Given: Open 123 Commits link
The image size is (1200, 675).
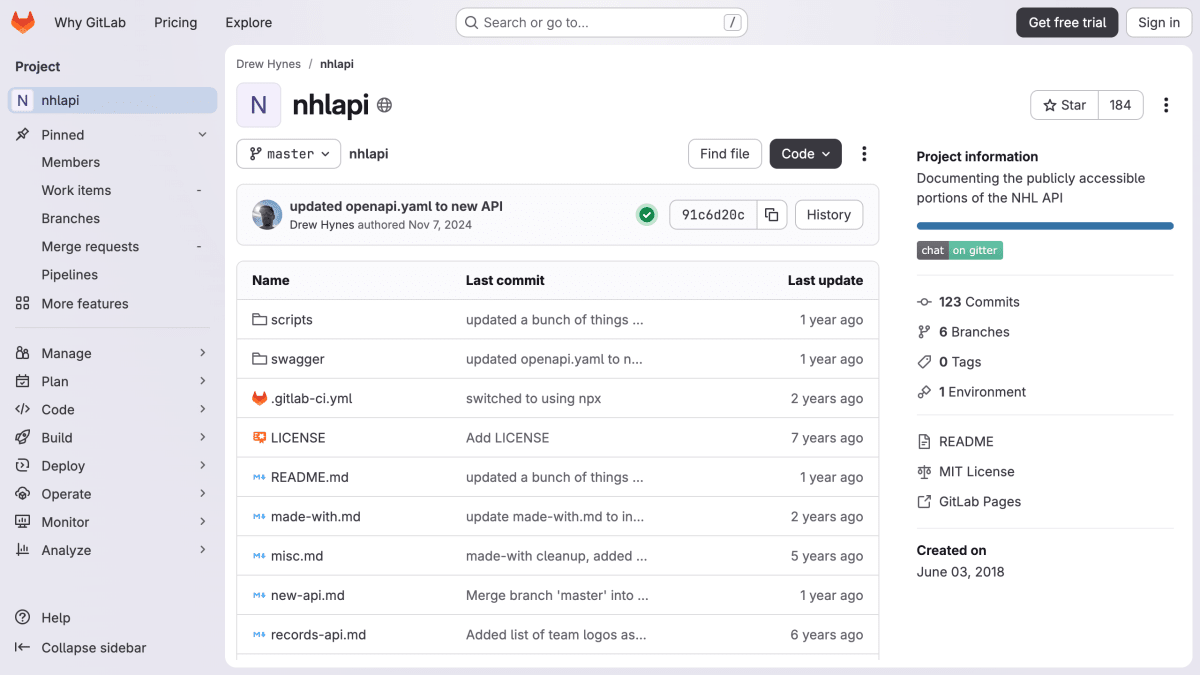Looking at the screenshot, I should point(979,302).
